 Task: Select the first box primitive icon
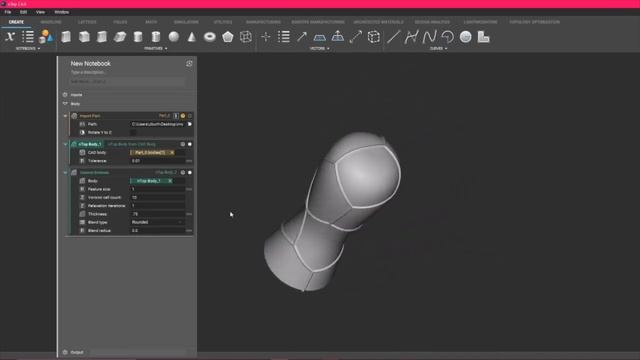[x=66, y=37]
